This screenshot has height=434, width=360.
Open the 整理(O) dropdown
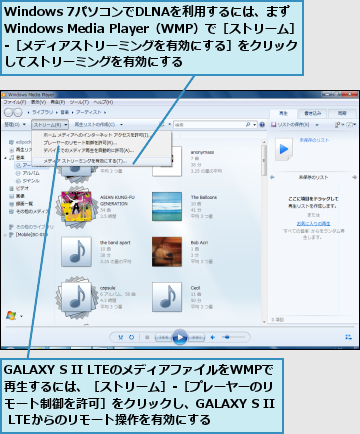point(15,124)
